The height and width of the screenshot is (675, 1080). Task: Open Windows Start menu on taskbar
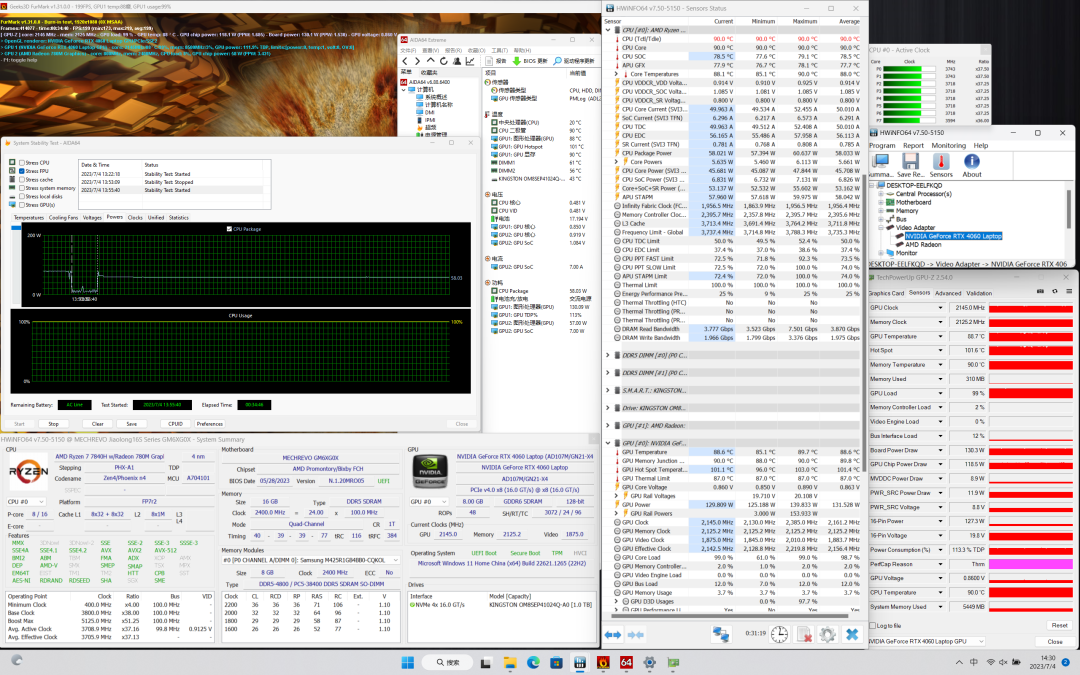(408, 662)
